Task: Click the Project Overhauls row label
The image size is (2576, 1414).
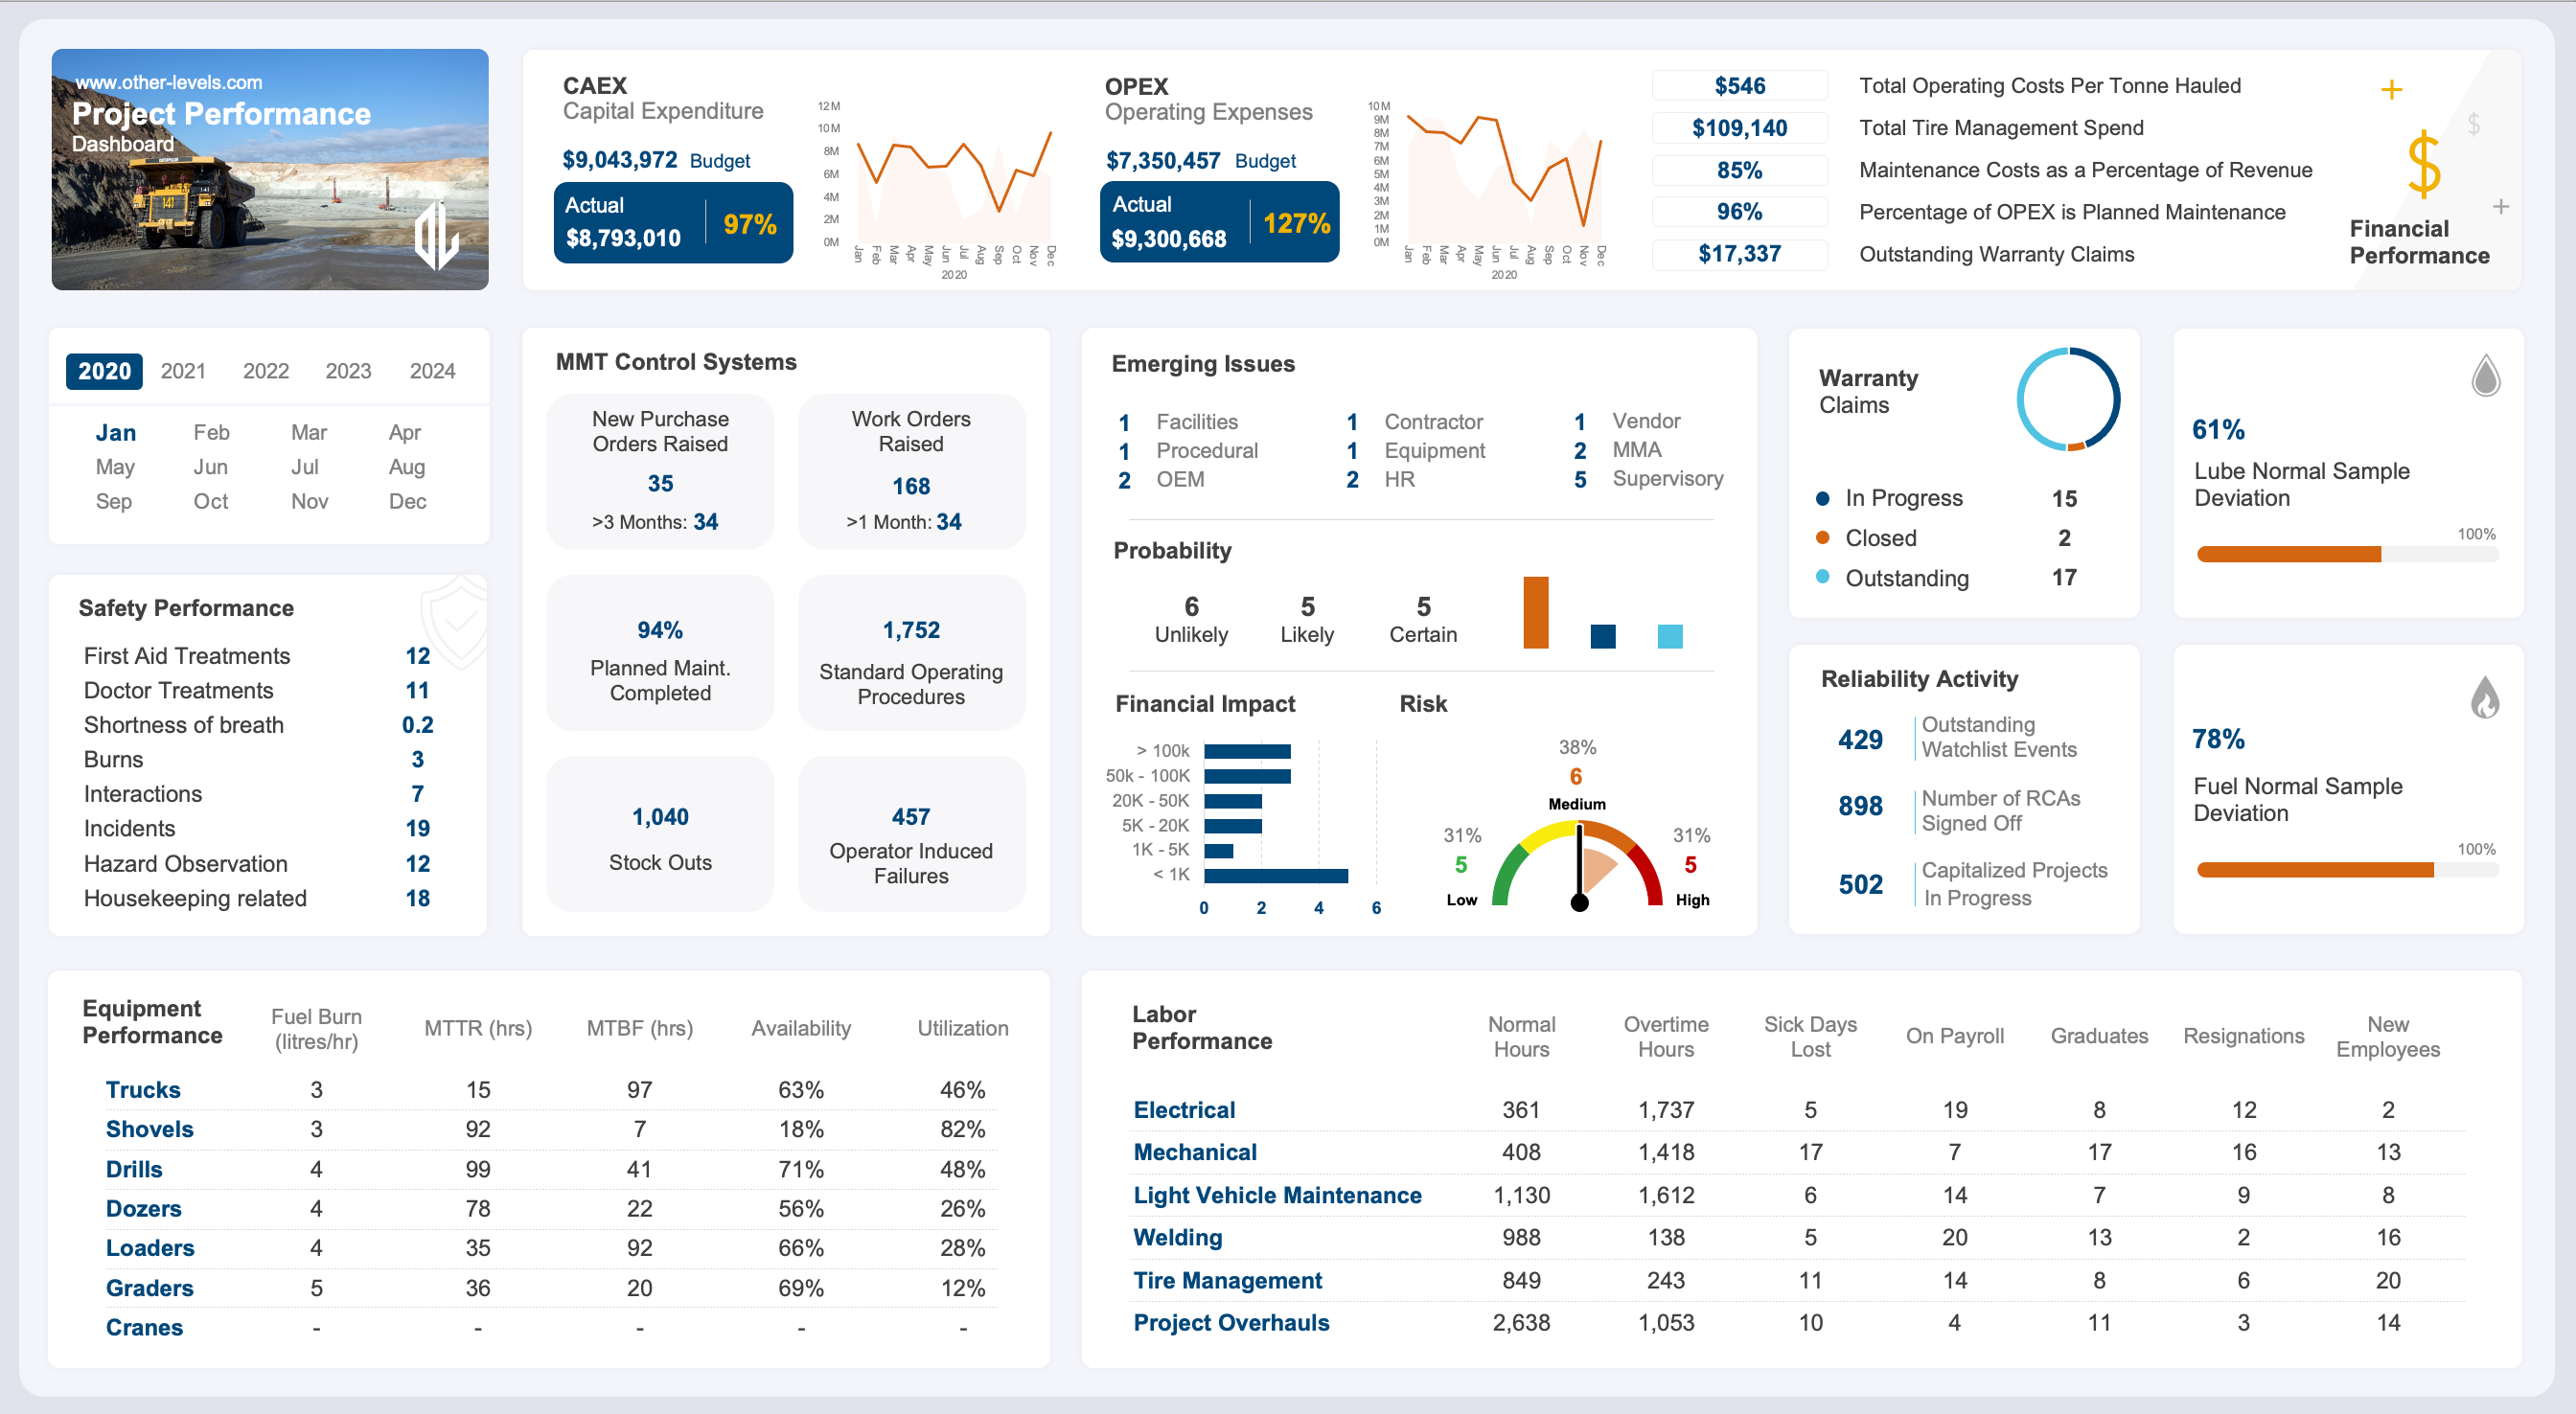Action: 1231,1322
